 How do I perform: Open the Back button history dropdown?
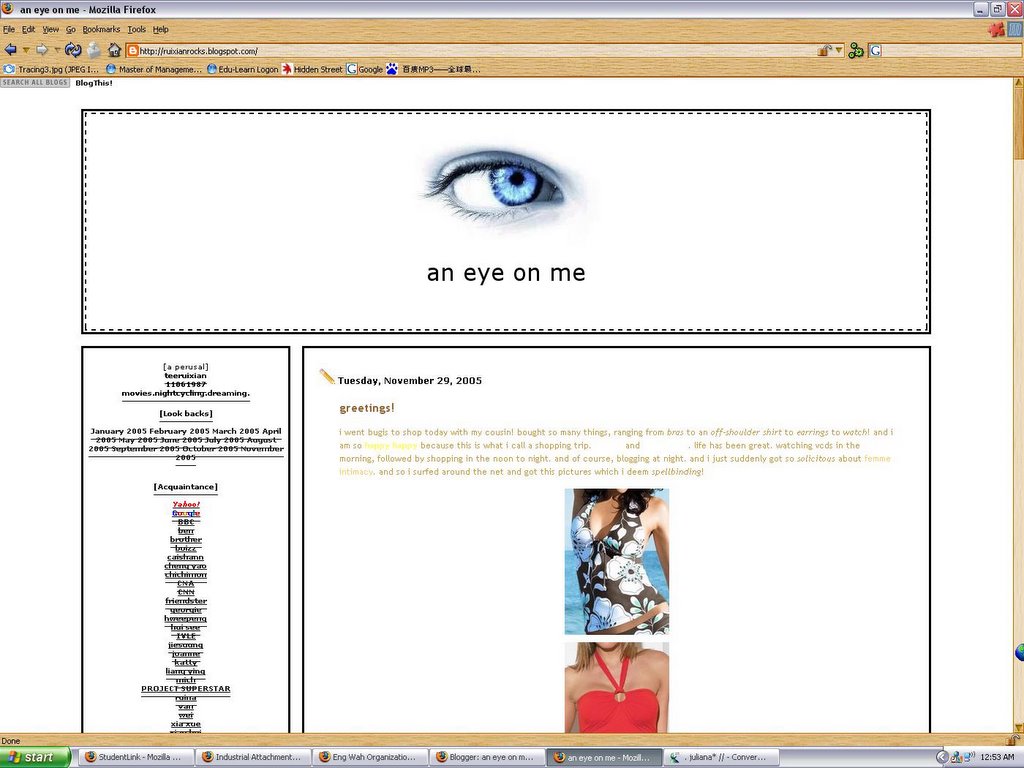pos(26,50)
